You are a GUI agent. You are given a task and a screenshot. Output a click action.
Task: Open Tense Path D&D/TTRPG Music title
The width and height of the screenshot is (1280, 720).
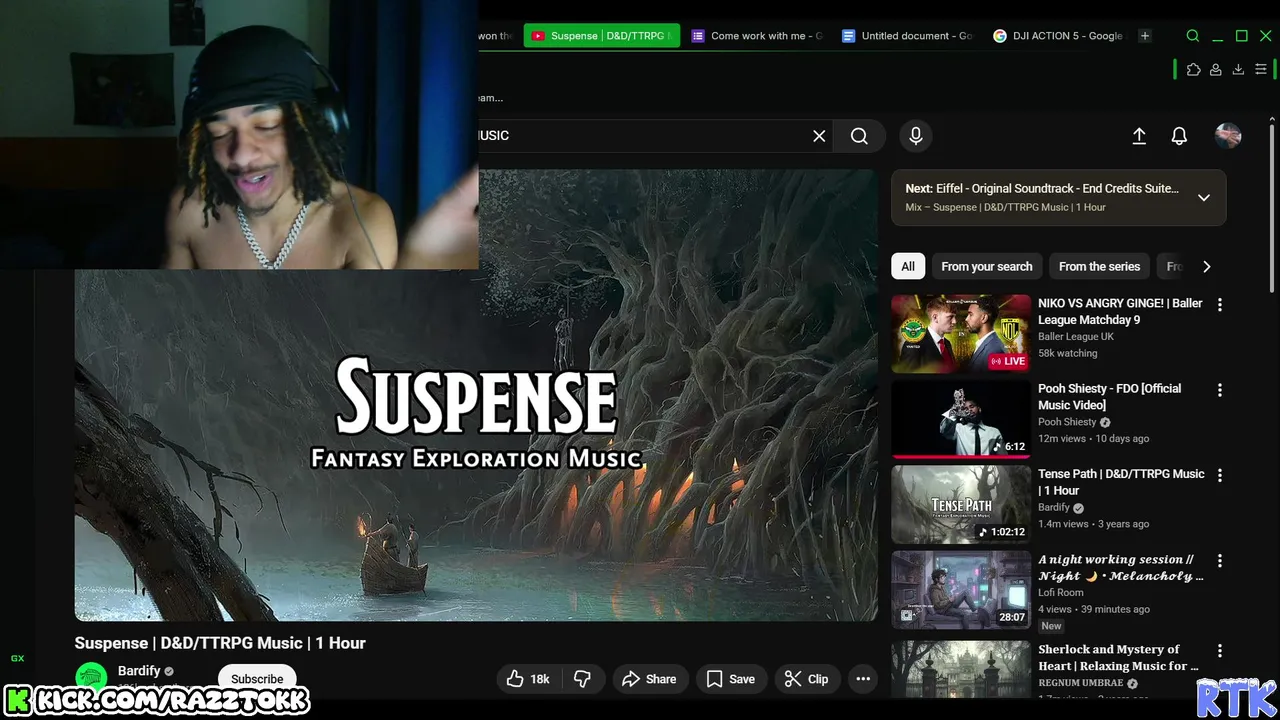tap(1121, 482)
